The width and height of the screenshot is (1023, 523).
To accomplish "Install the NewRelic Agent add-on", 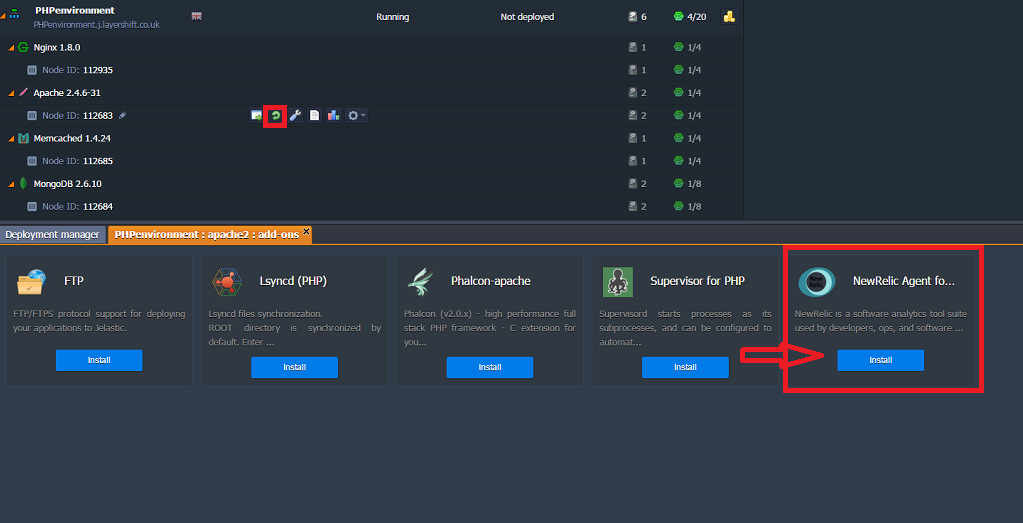I will [881, 360].
